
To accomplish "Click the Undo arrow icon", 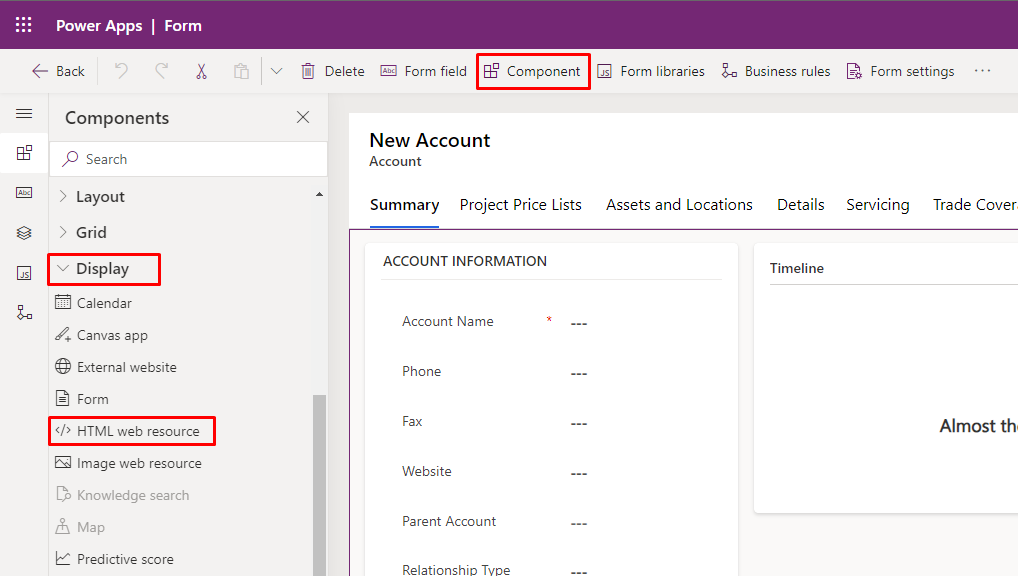I will 121,71.
